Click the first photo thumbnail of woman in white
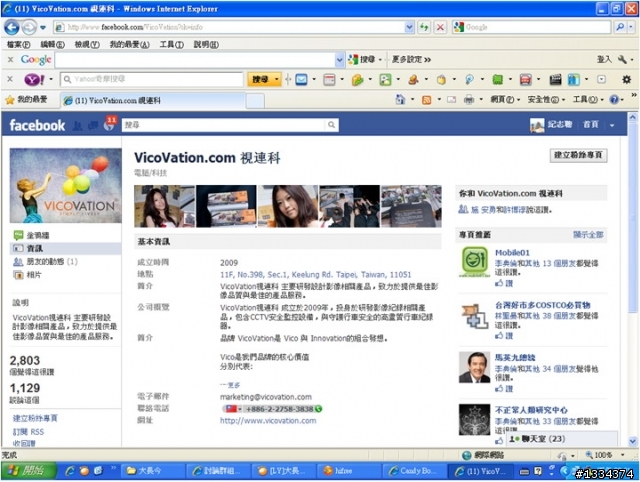The width and height of the screenshot is (640, 482). [164, 206]
